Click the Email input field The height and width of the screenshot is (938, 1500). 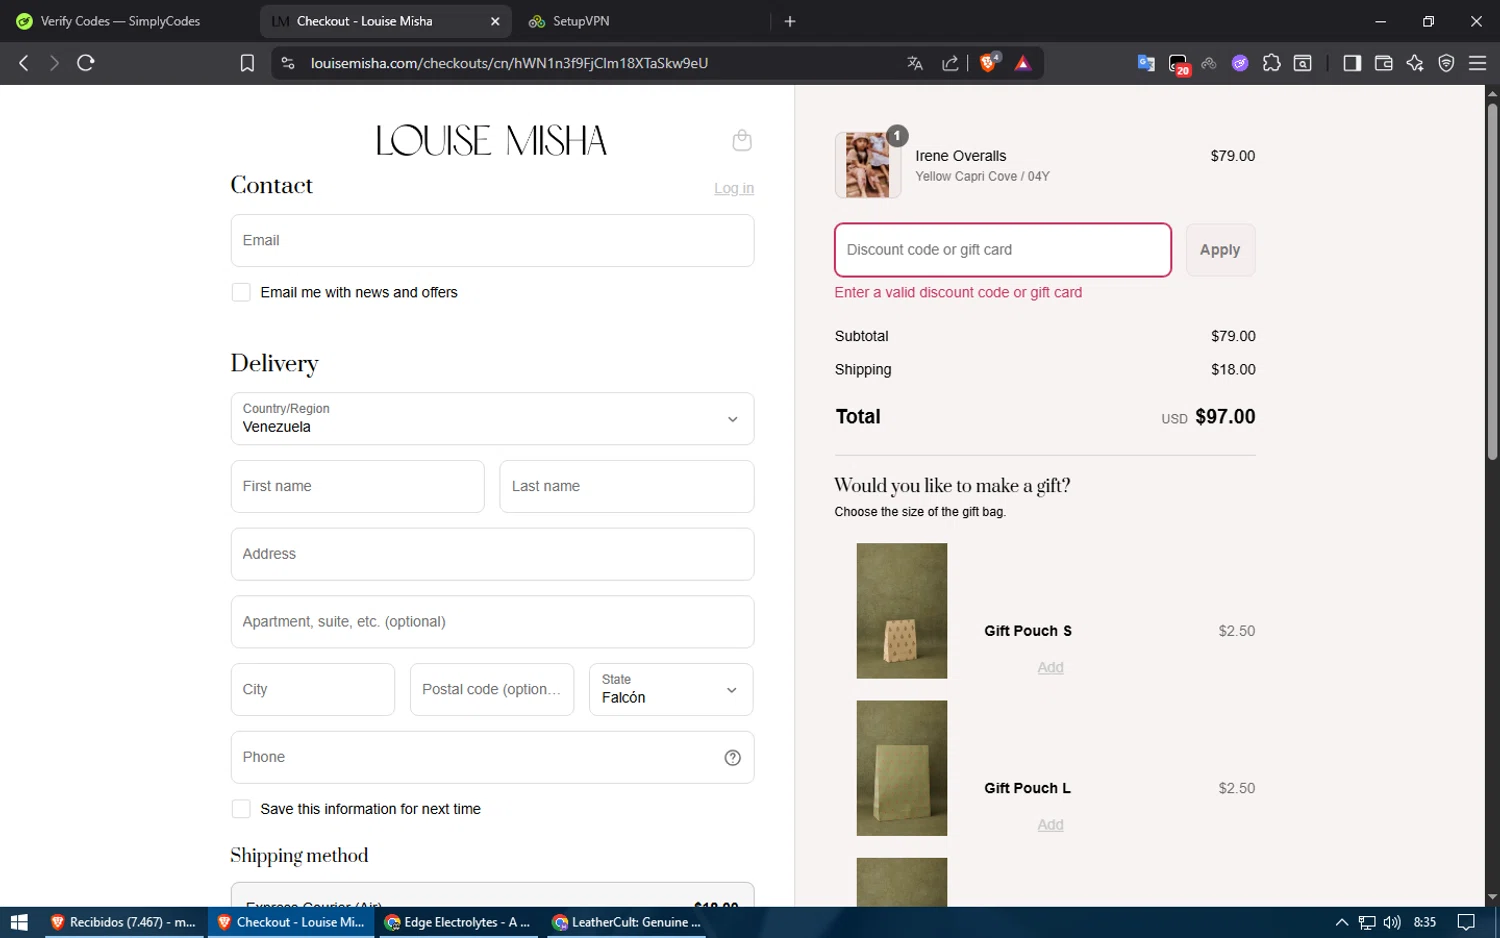coord(492,240)
